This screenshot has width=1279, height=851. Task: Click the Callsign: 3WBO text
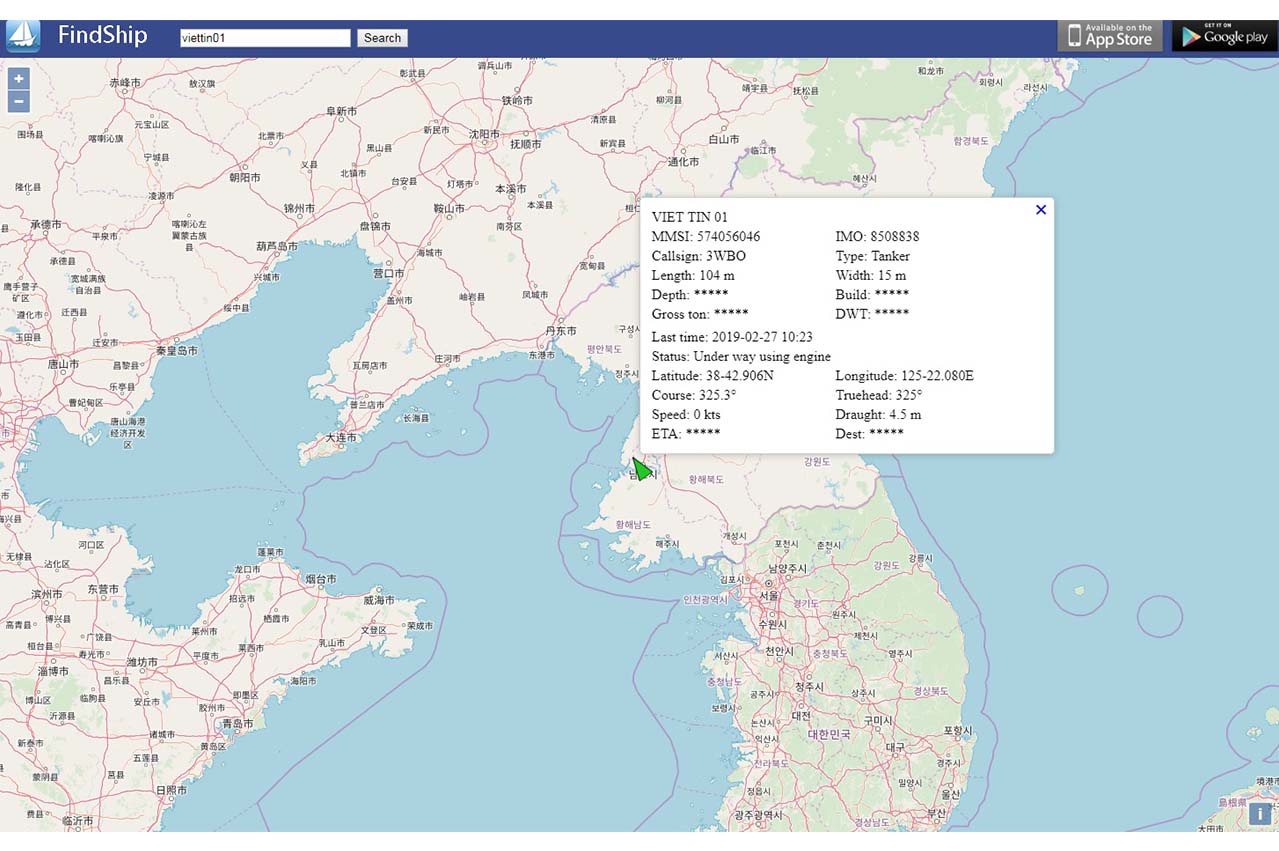click(x=698, y=256)
